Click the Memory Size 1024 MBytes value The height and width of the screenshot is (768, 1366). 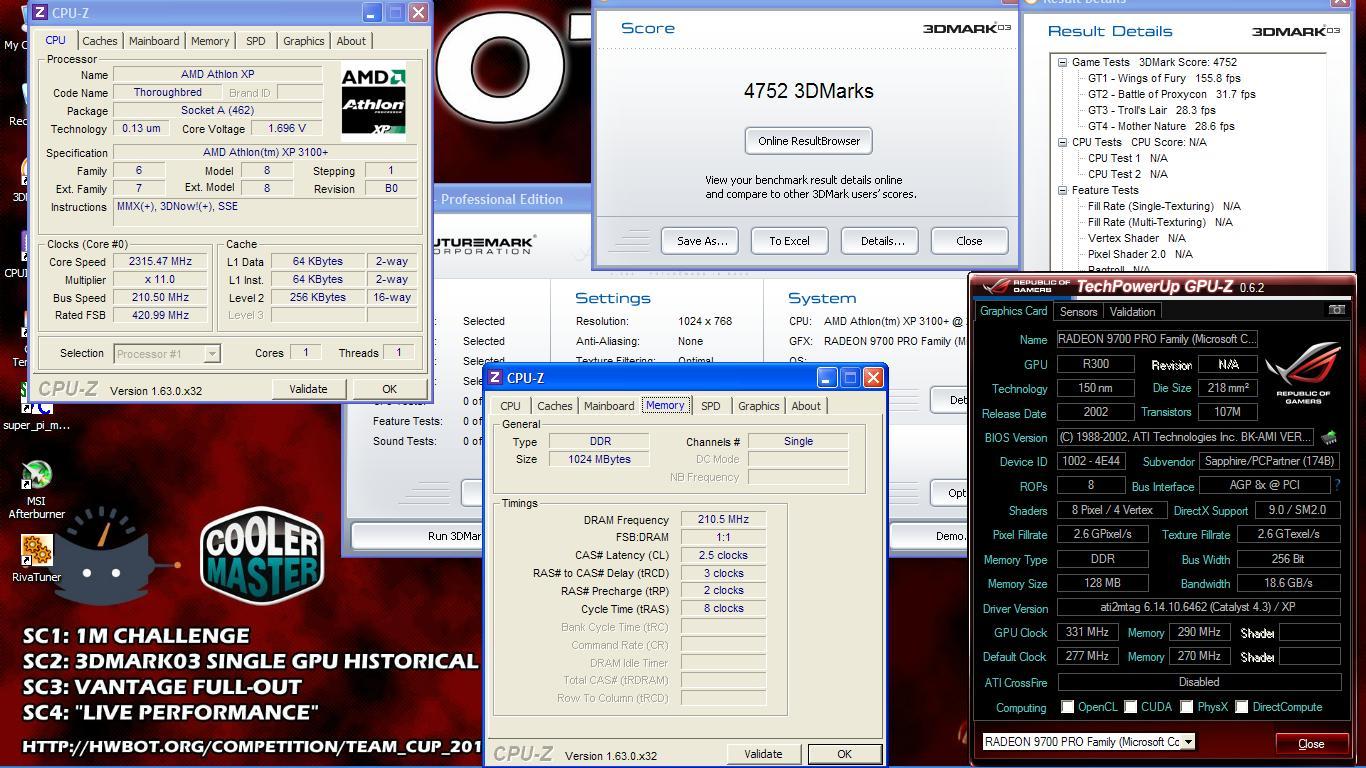(x=600, y=459)
